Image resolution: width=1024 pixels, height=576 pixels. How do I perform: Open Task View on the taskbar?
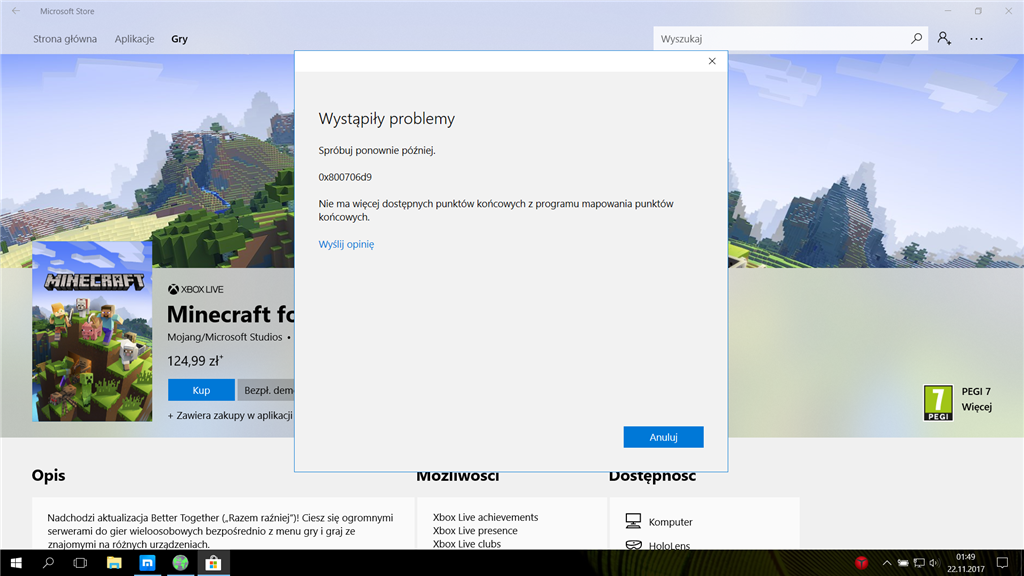tap(80, 562)
